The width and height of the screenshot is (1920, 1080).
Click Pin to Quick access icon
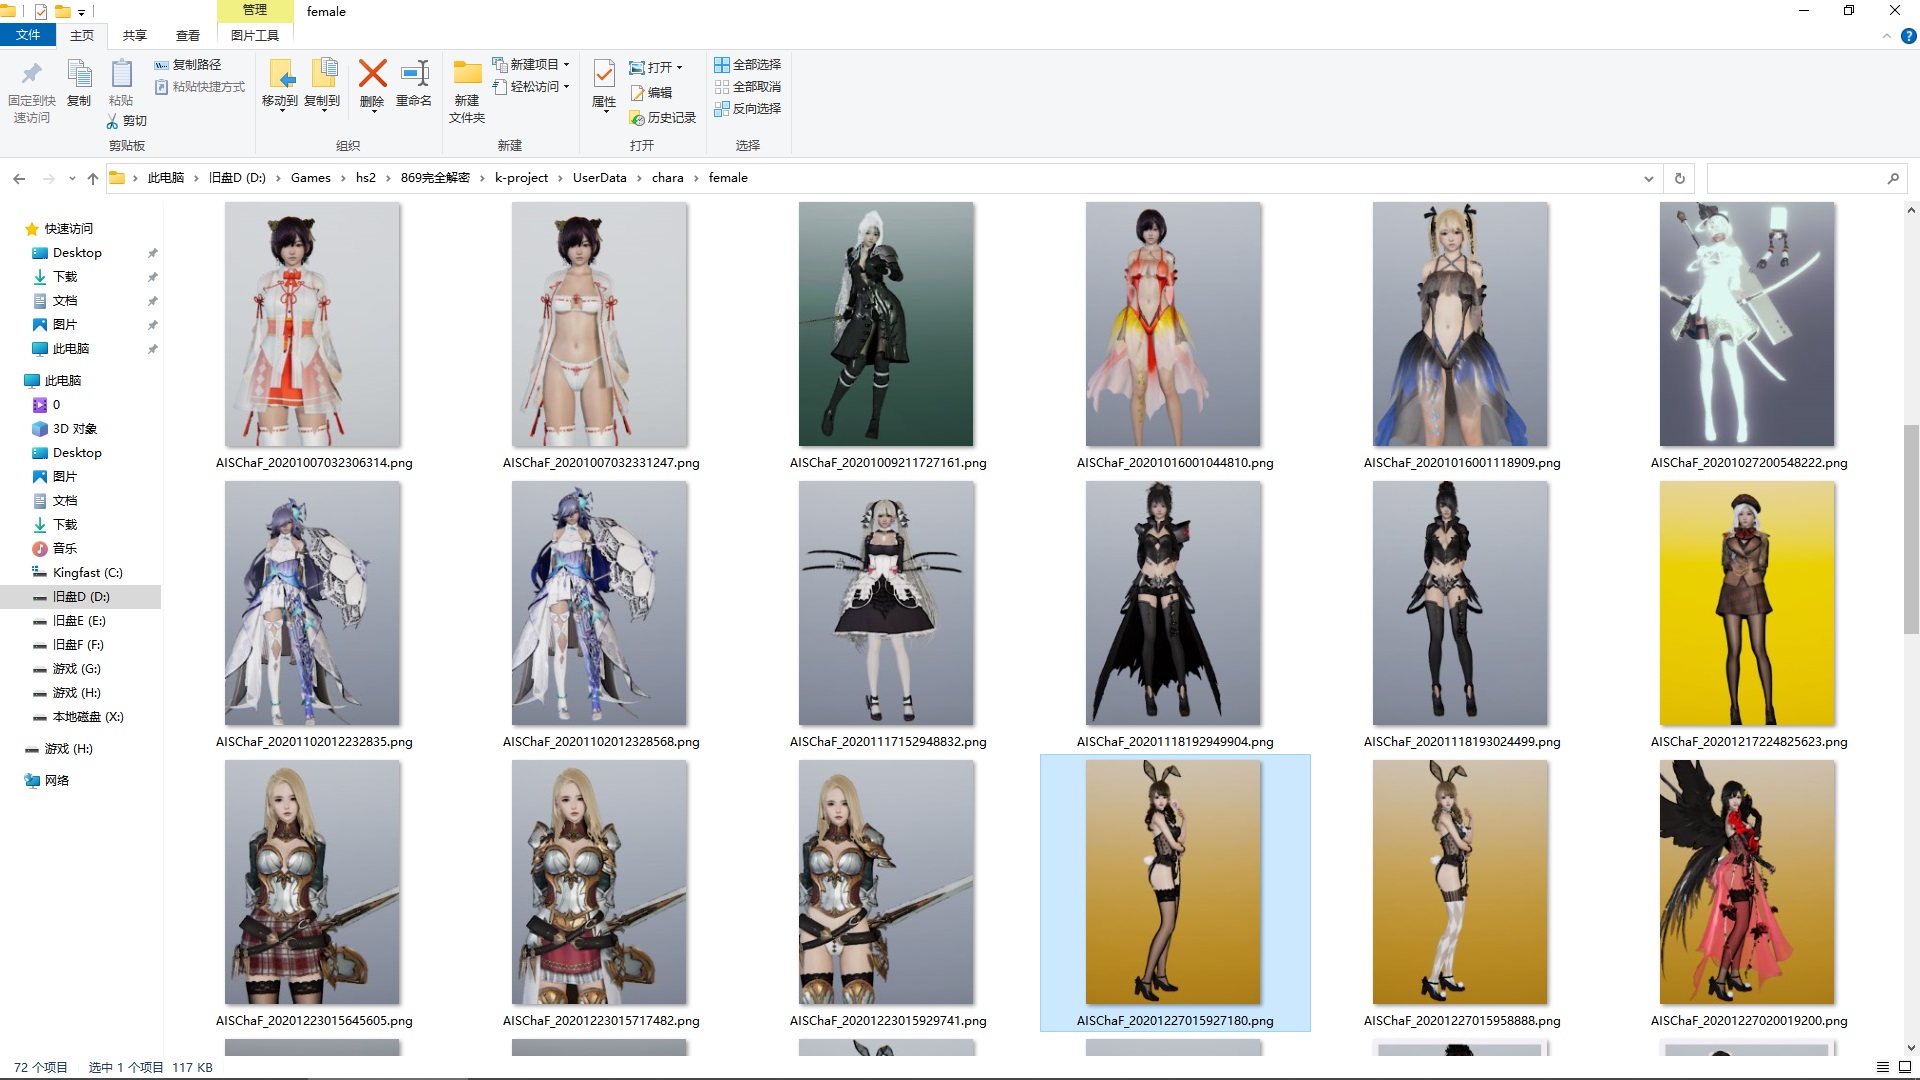click(31, 74)
